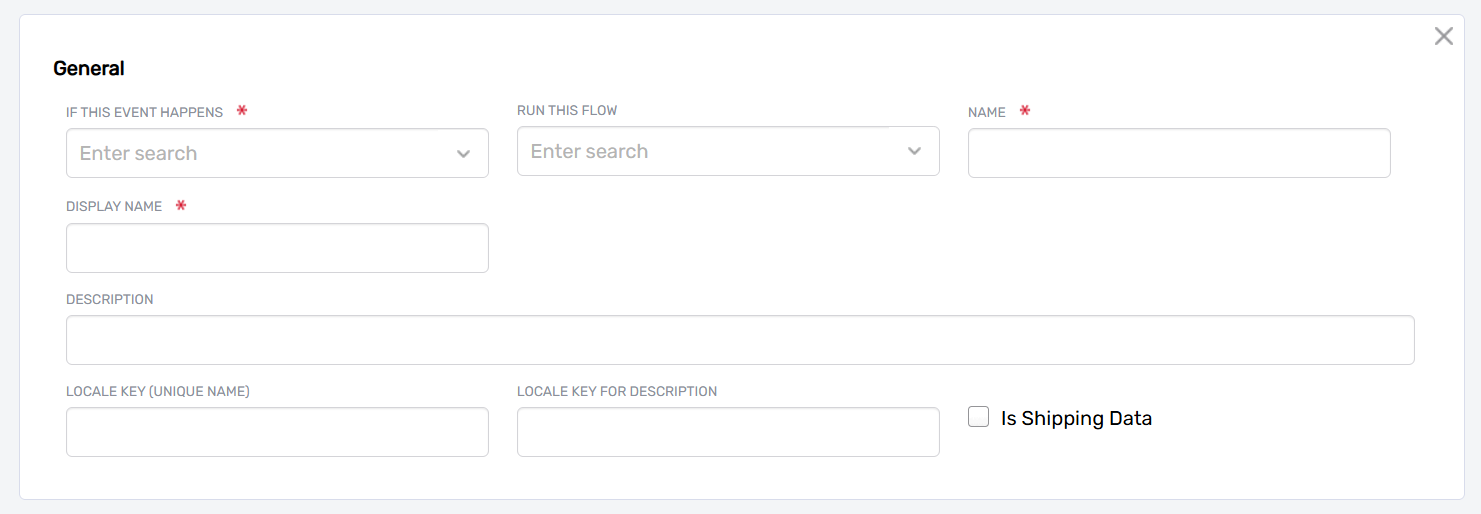Select the 'IF THIS EVENT HAPPENS' label
This screenshot has height=514, width=1481.
click(144, 112)
